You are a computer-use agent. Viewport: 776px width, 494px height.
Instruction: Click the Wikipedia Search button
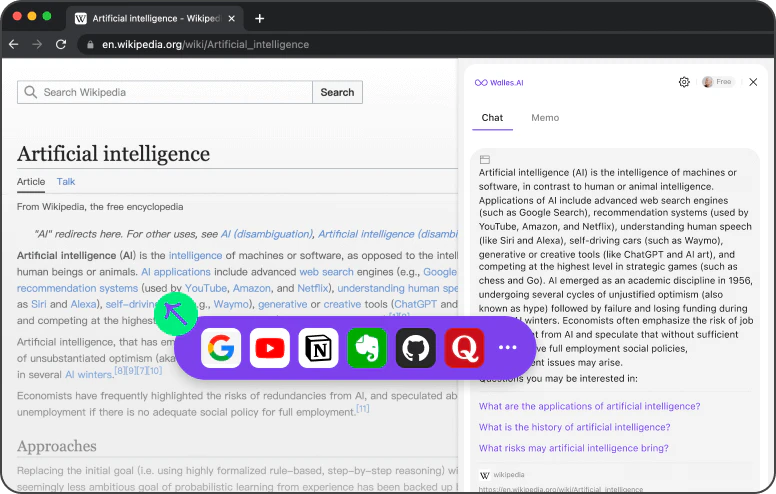(x=337, y=92)
